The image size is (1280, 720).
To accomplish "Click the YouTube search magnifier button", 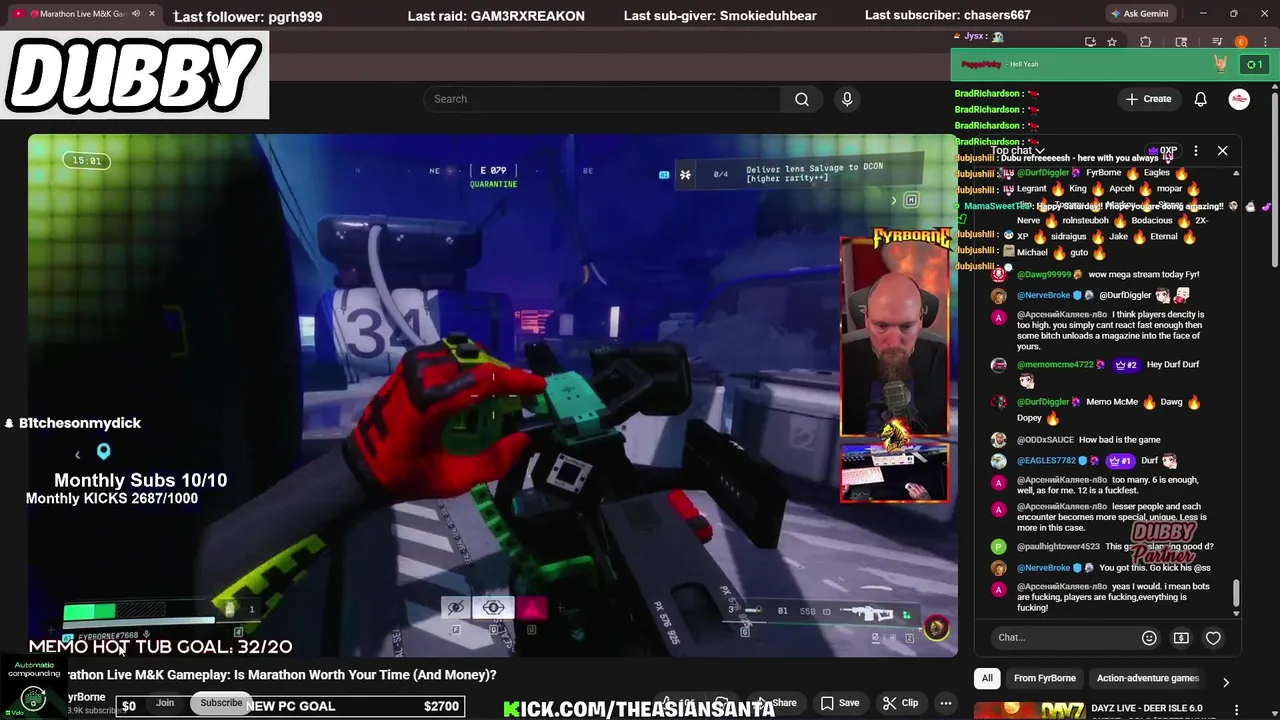I will tap(801, 99).
